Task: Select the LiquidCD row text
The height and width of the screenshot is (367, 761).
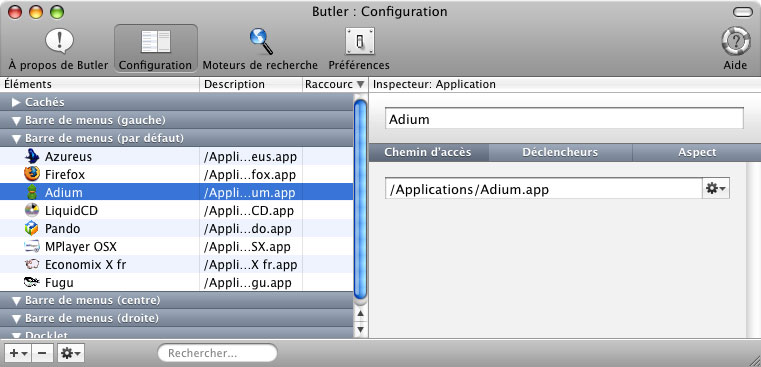Action: (71, 211)
